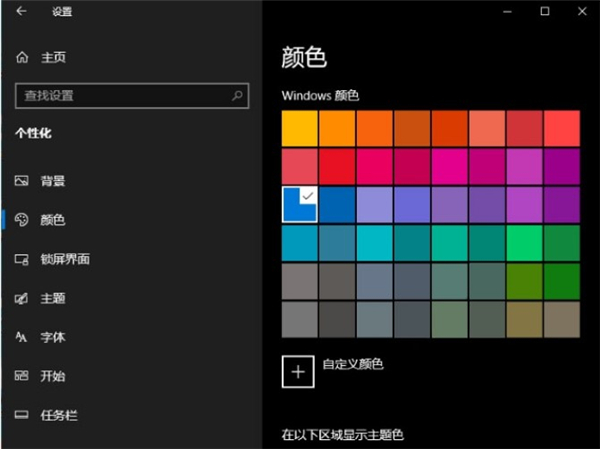Click the search magnifier icon
Viewport: 600px width, 449px height.
[x=237, y=95]
